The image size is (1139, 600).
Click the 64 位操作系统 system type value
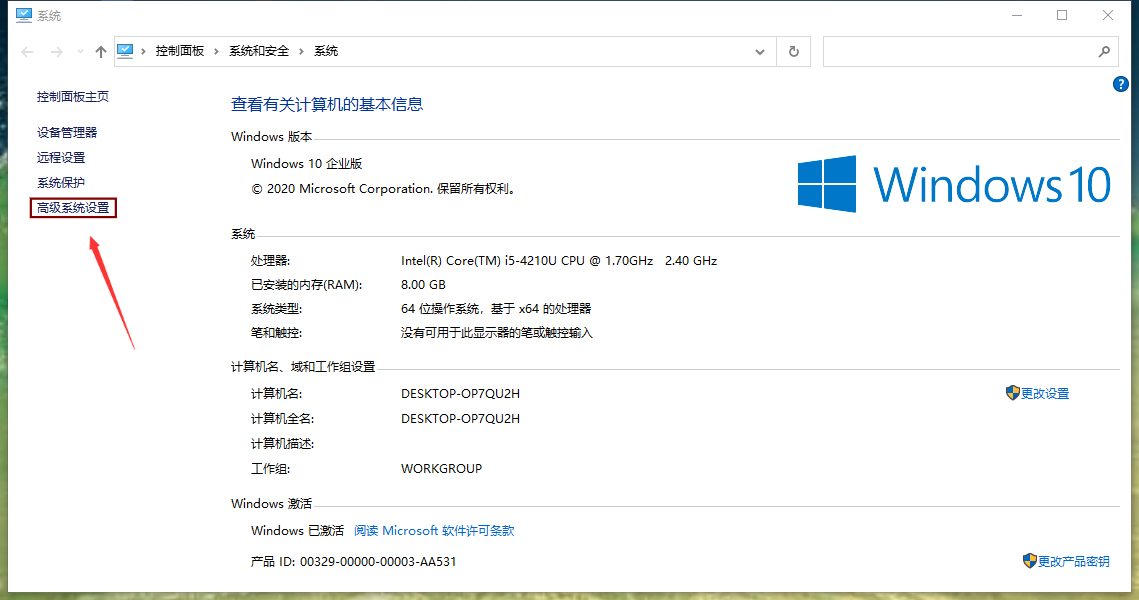496,309
